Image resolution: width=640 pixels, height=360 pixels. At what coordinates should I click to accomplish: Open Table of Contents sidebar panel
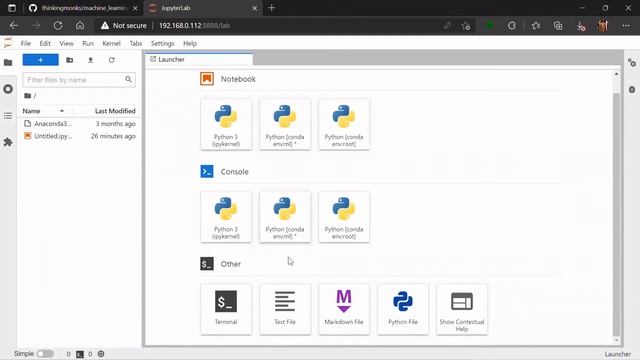(x=8, y=116)
